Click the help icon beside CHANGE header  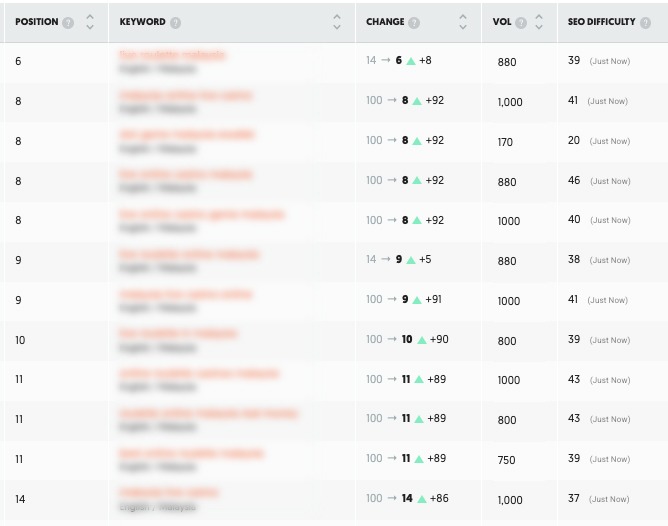point(414,23)
